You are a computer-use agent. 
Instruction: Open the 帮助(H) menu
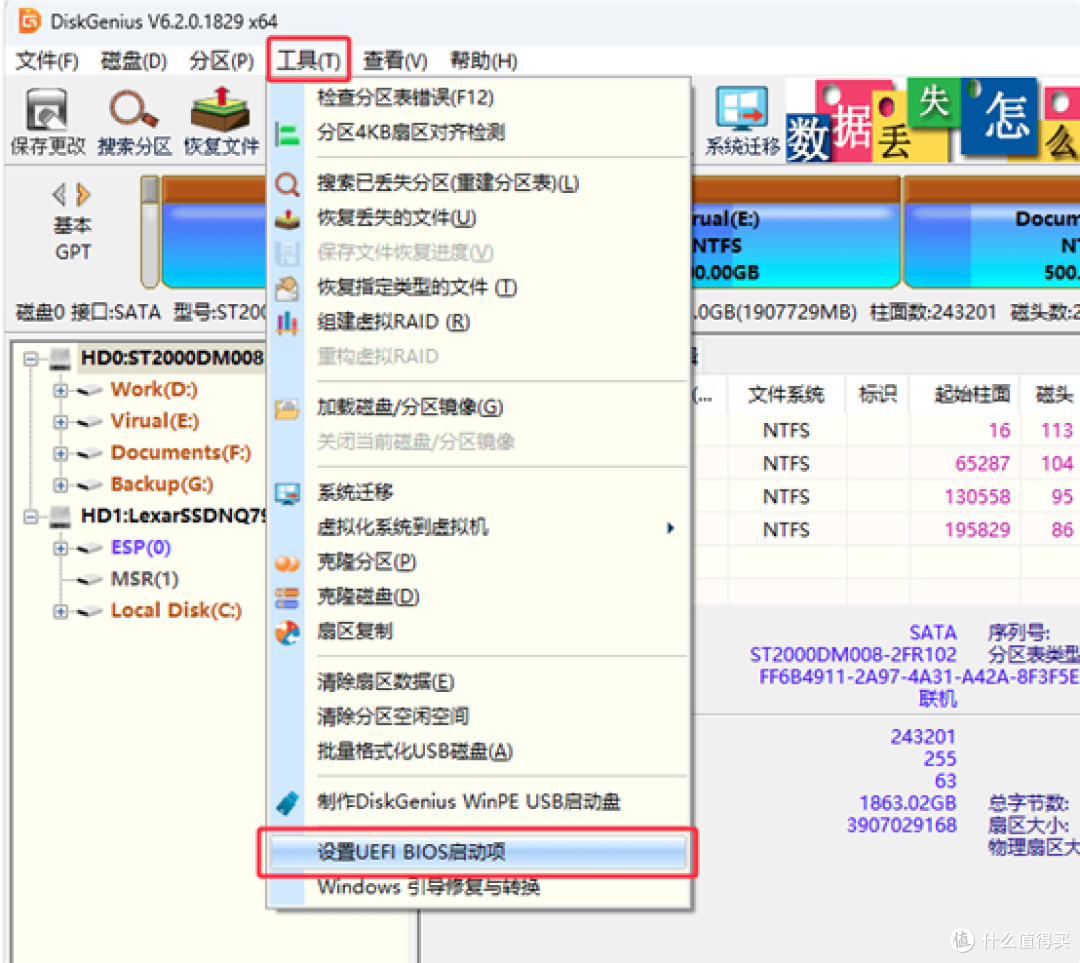[484, 61]
